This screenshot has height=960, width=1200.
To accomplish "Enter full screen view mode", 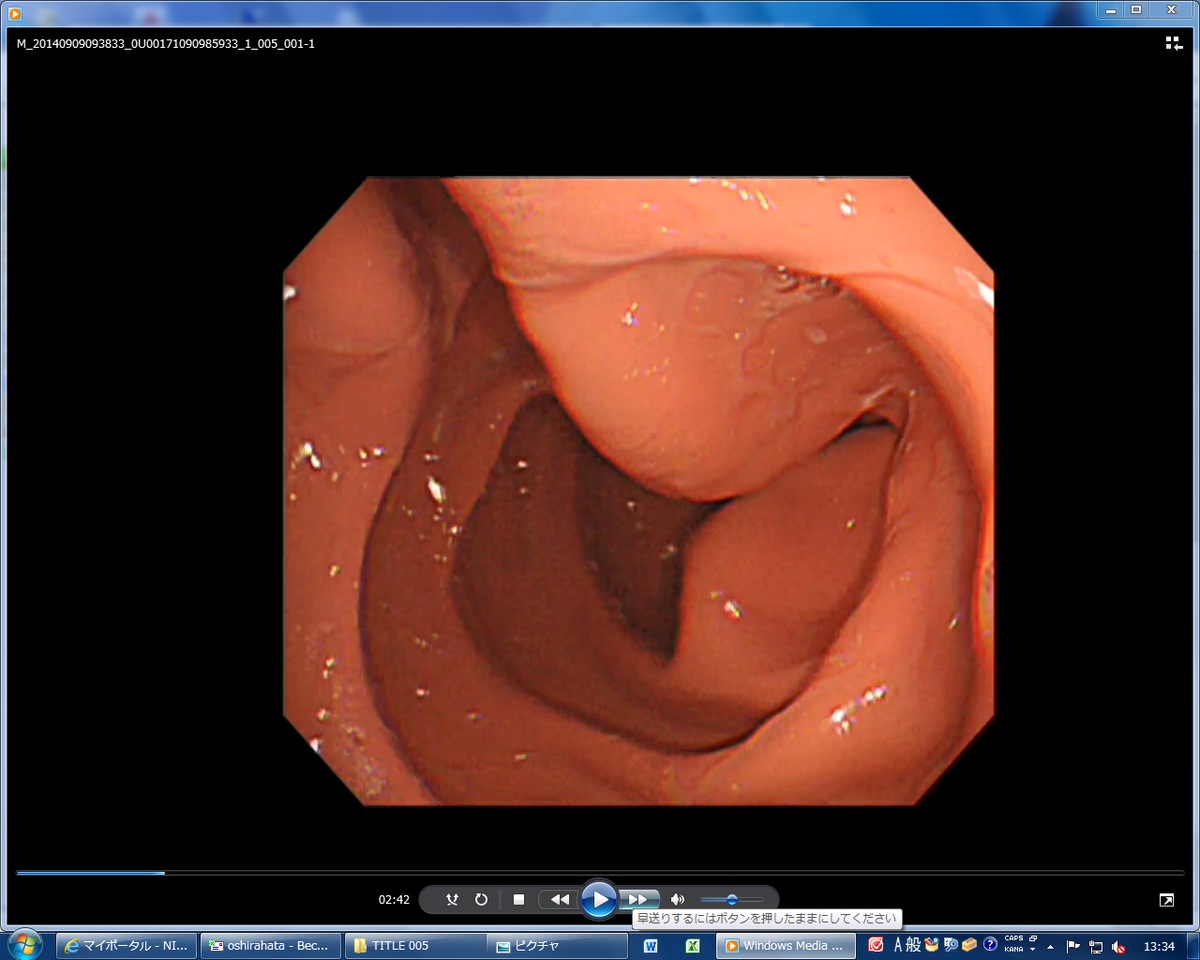I will 1167,900.
